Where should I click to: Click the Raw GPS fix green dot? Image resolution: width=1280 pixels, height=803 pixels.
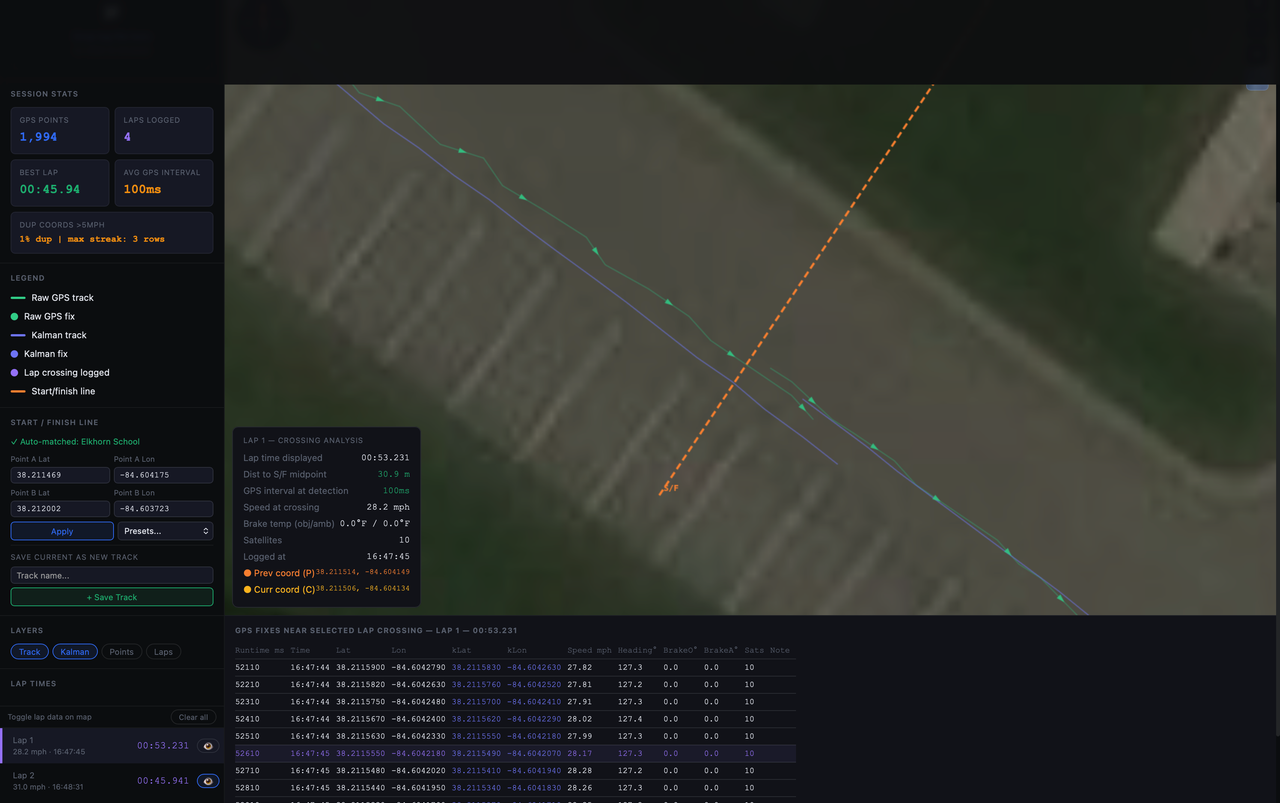pyautogui.click(x=14, y=316)
